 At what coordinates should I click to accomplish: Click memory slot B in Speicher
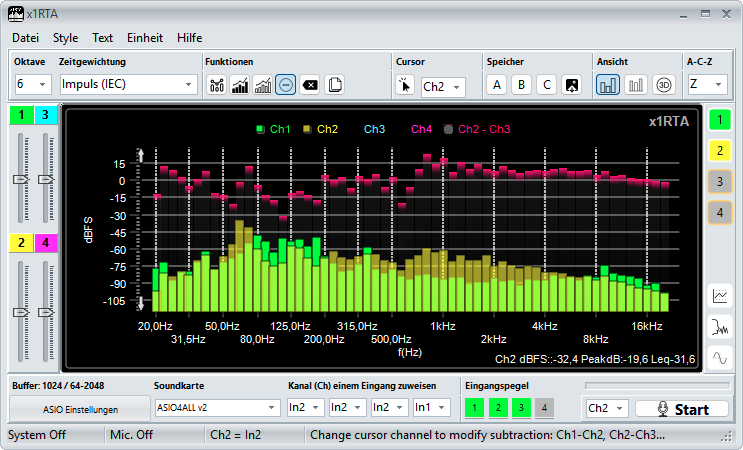[x=520, y=85]
